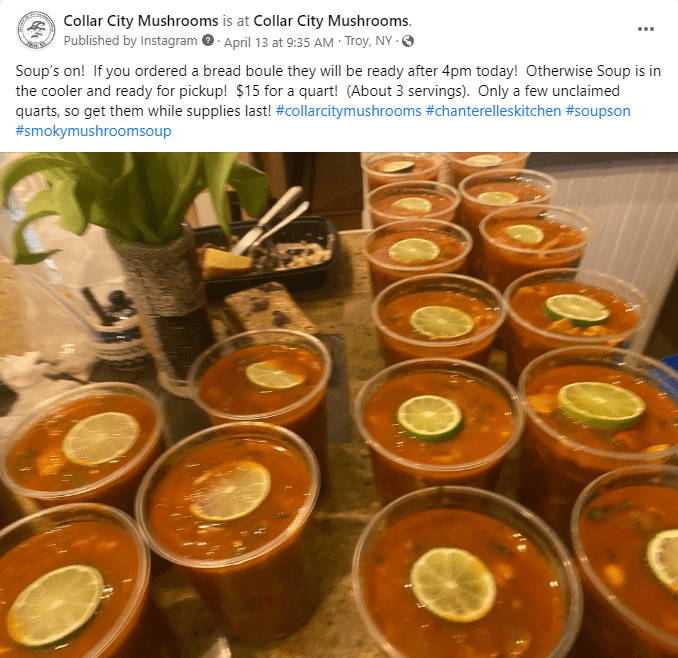678x658 pixels.
Task: Open the #chanterelleskitchen hashtag
Action: [493, 111]
